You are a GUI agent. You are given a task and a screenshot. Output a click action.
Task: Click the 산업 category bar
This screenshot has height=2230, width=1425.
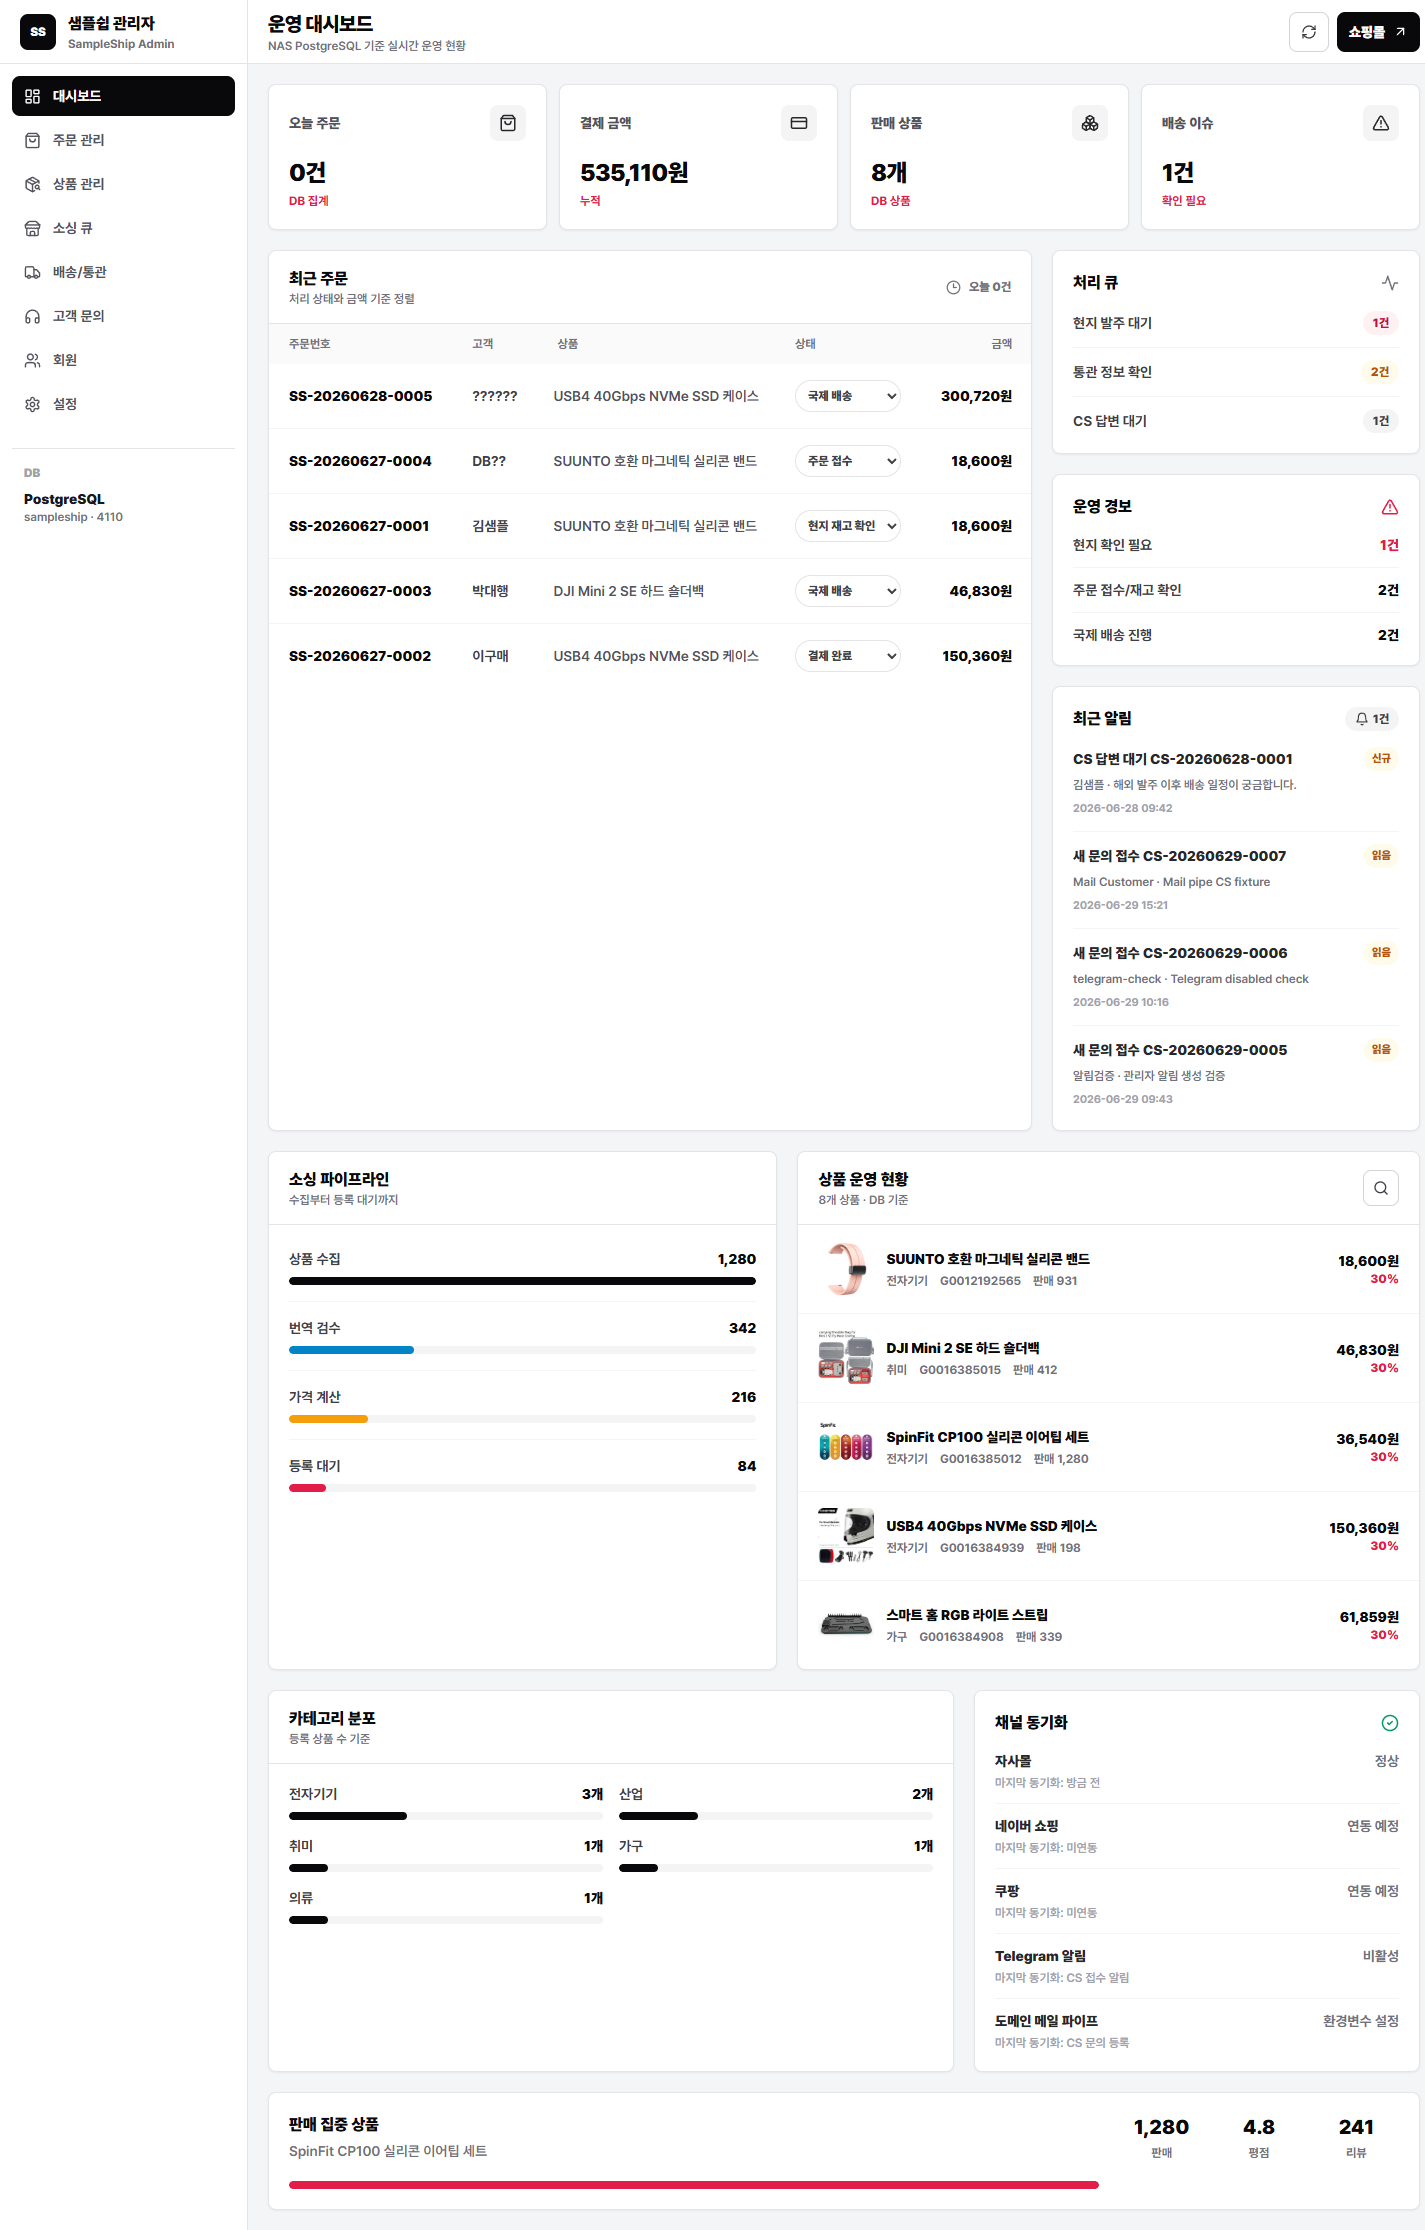(776, 1816)
